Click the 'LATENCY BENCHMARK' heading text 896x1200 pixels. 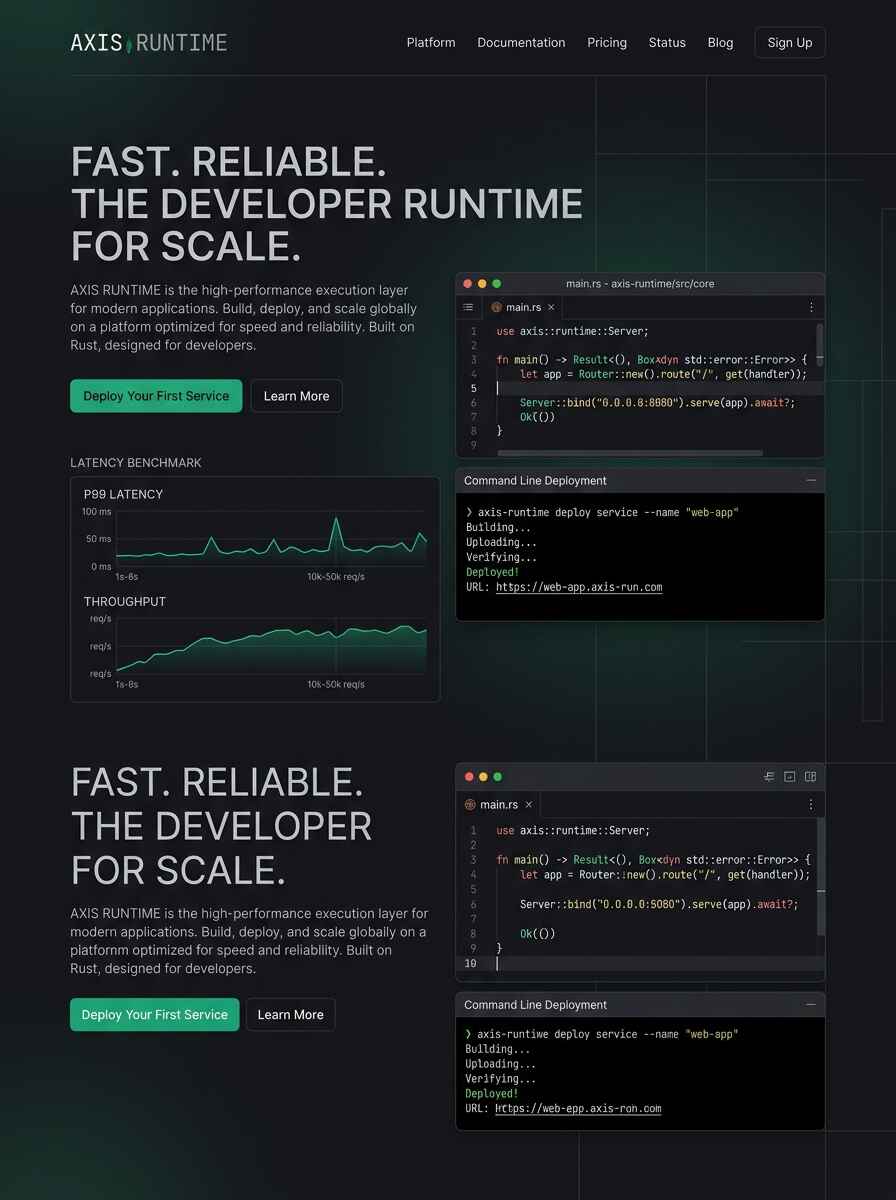[x=136, y=463]
